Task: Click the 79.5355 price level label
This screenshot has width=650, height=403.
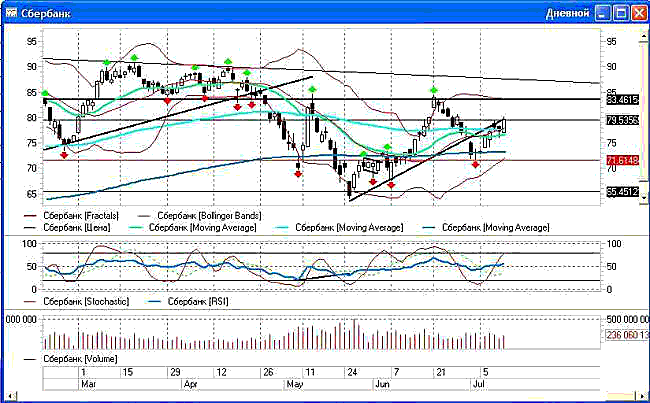Action: click(x=623, y=121)
